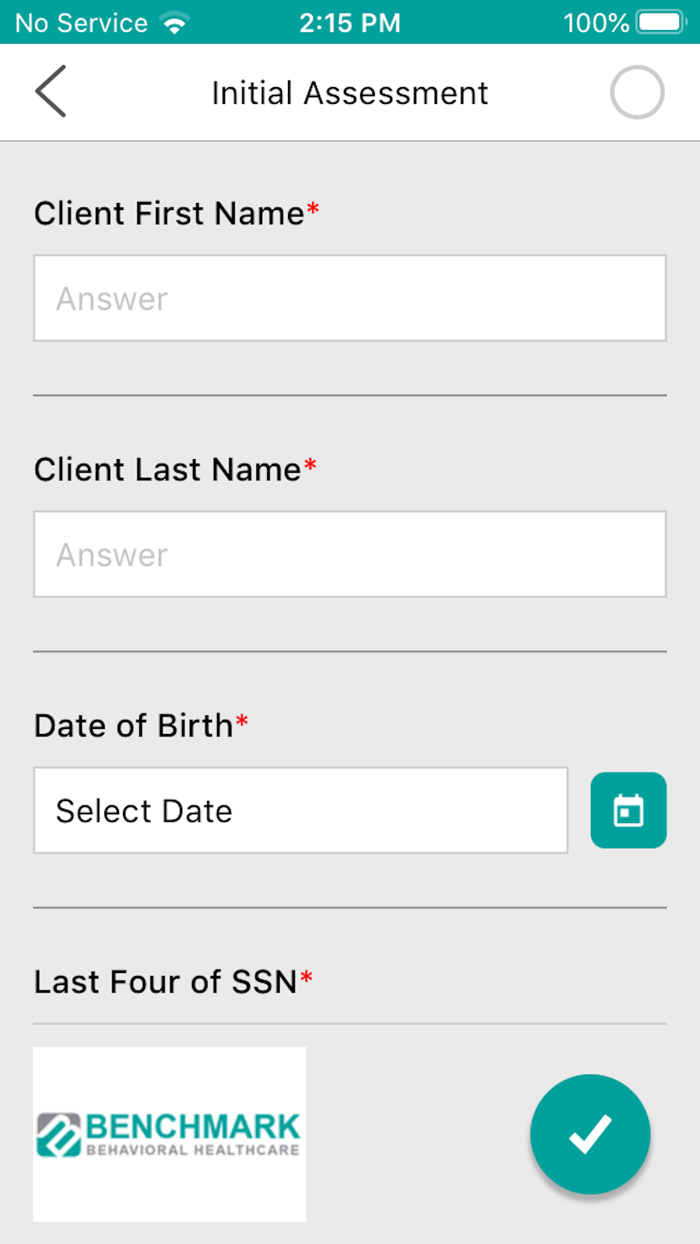Tap the Client Last Name answer field
700x1244 pixels.
[350, 553]
